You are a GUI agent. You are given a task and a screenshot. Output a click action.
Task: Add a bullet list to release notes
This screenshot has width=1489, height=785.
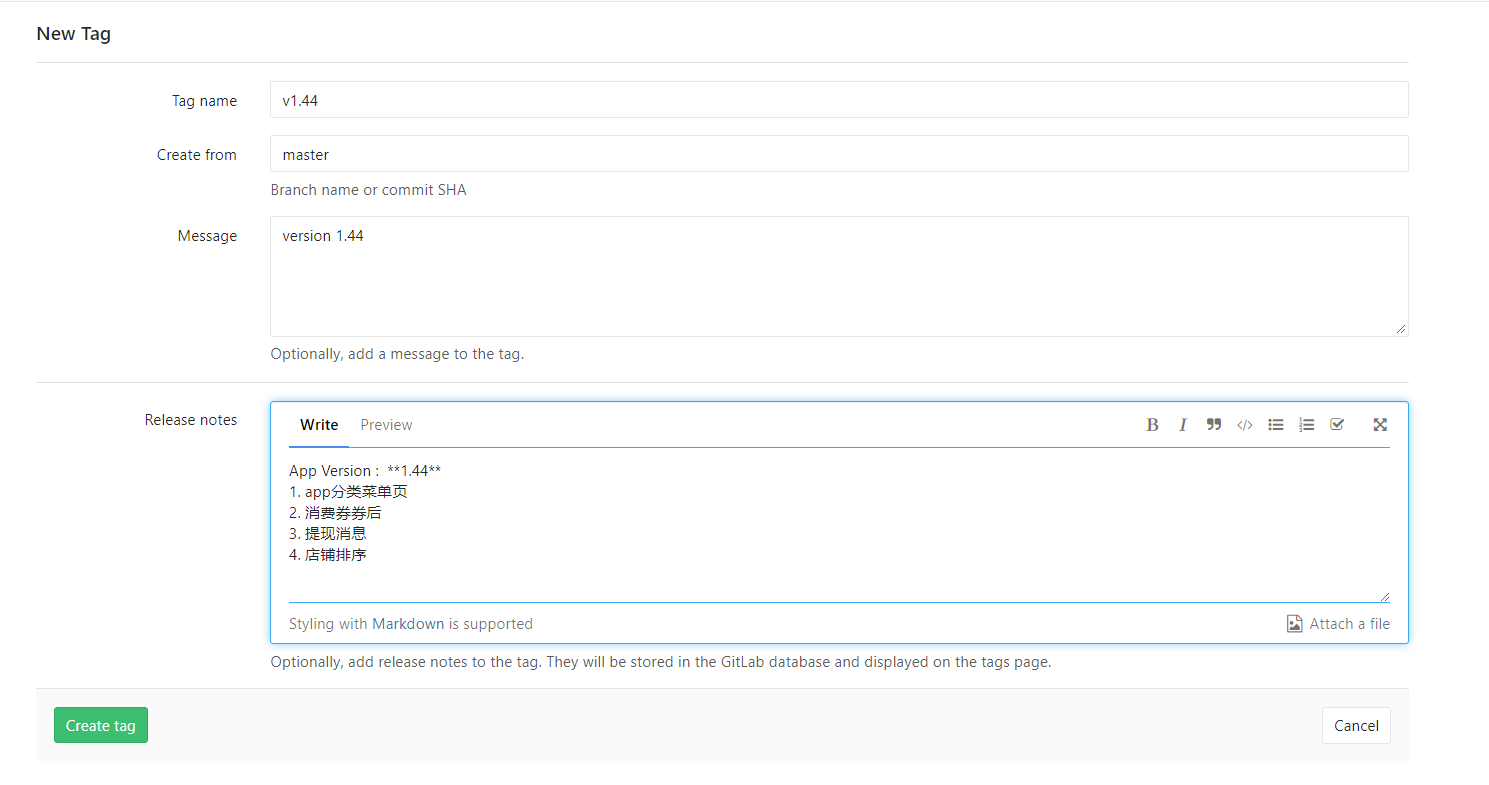pyautogui.click(x=1276, y=425)
